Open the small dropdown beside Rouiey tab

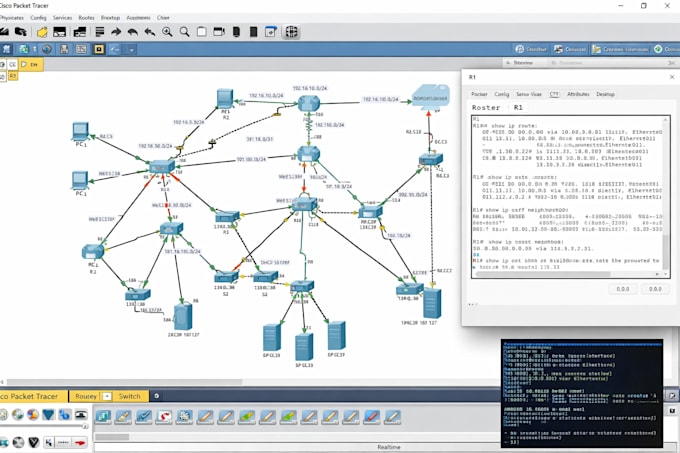[x=107, y=396]
